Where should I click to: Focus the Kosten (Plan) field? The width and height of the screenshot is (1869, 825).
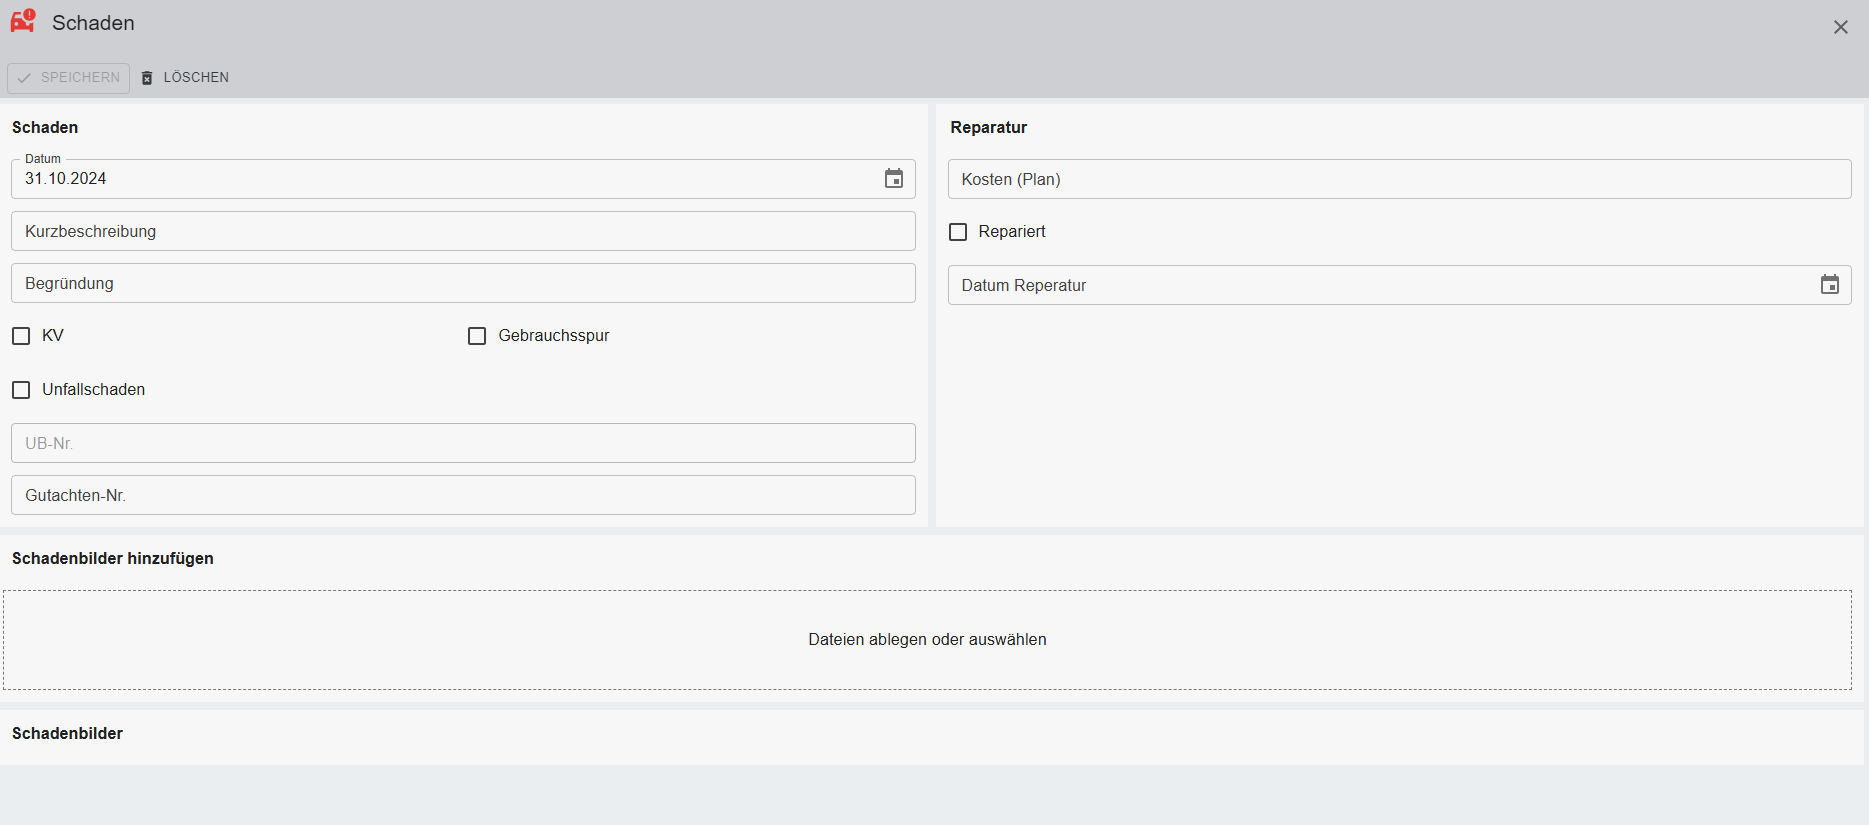[1398, 179]
